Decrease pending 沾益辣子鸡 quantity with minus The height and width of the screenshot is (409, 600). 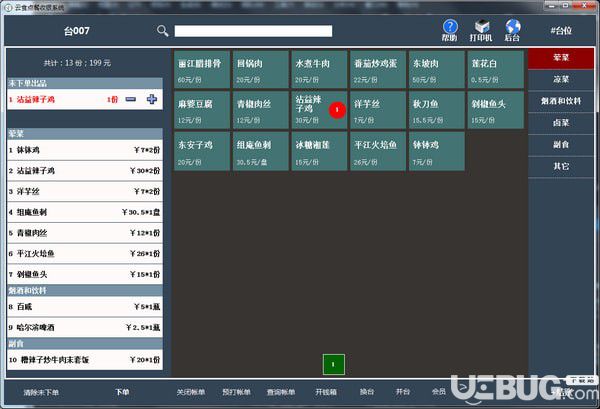pos(131,99)
